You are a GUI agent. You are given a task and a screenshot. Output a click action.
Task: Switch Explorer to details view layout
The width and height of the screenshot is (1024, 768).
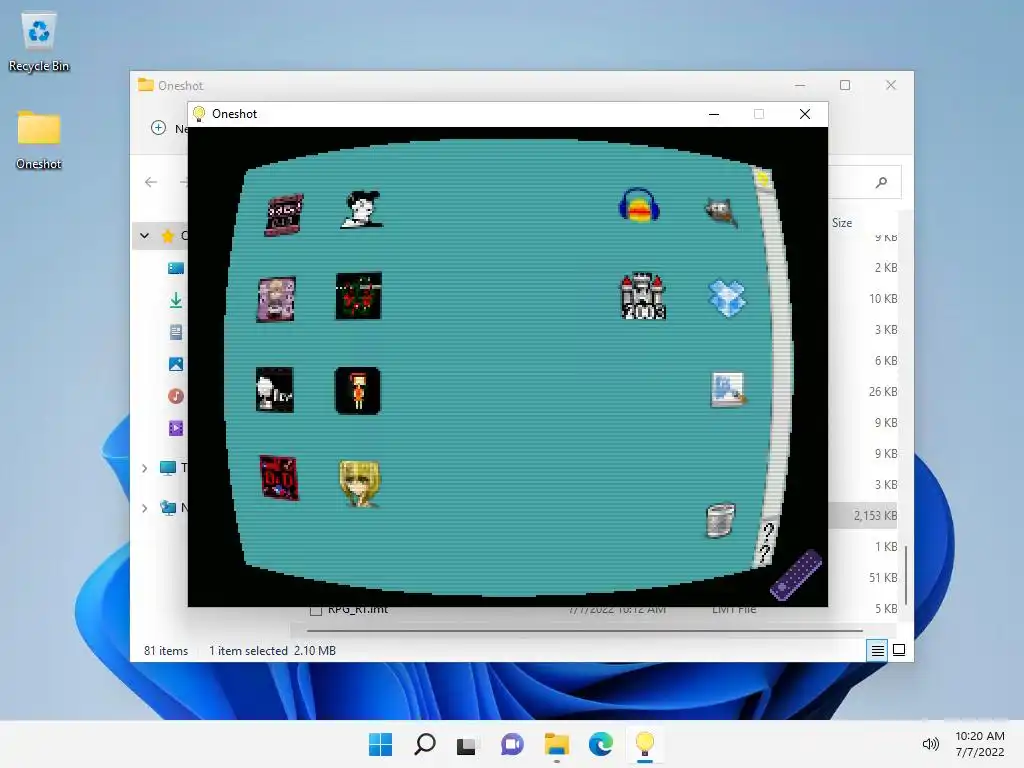point(877,650)
